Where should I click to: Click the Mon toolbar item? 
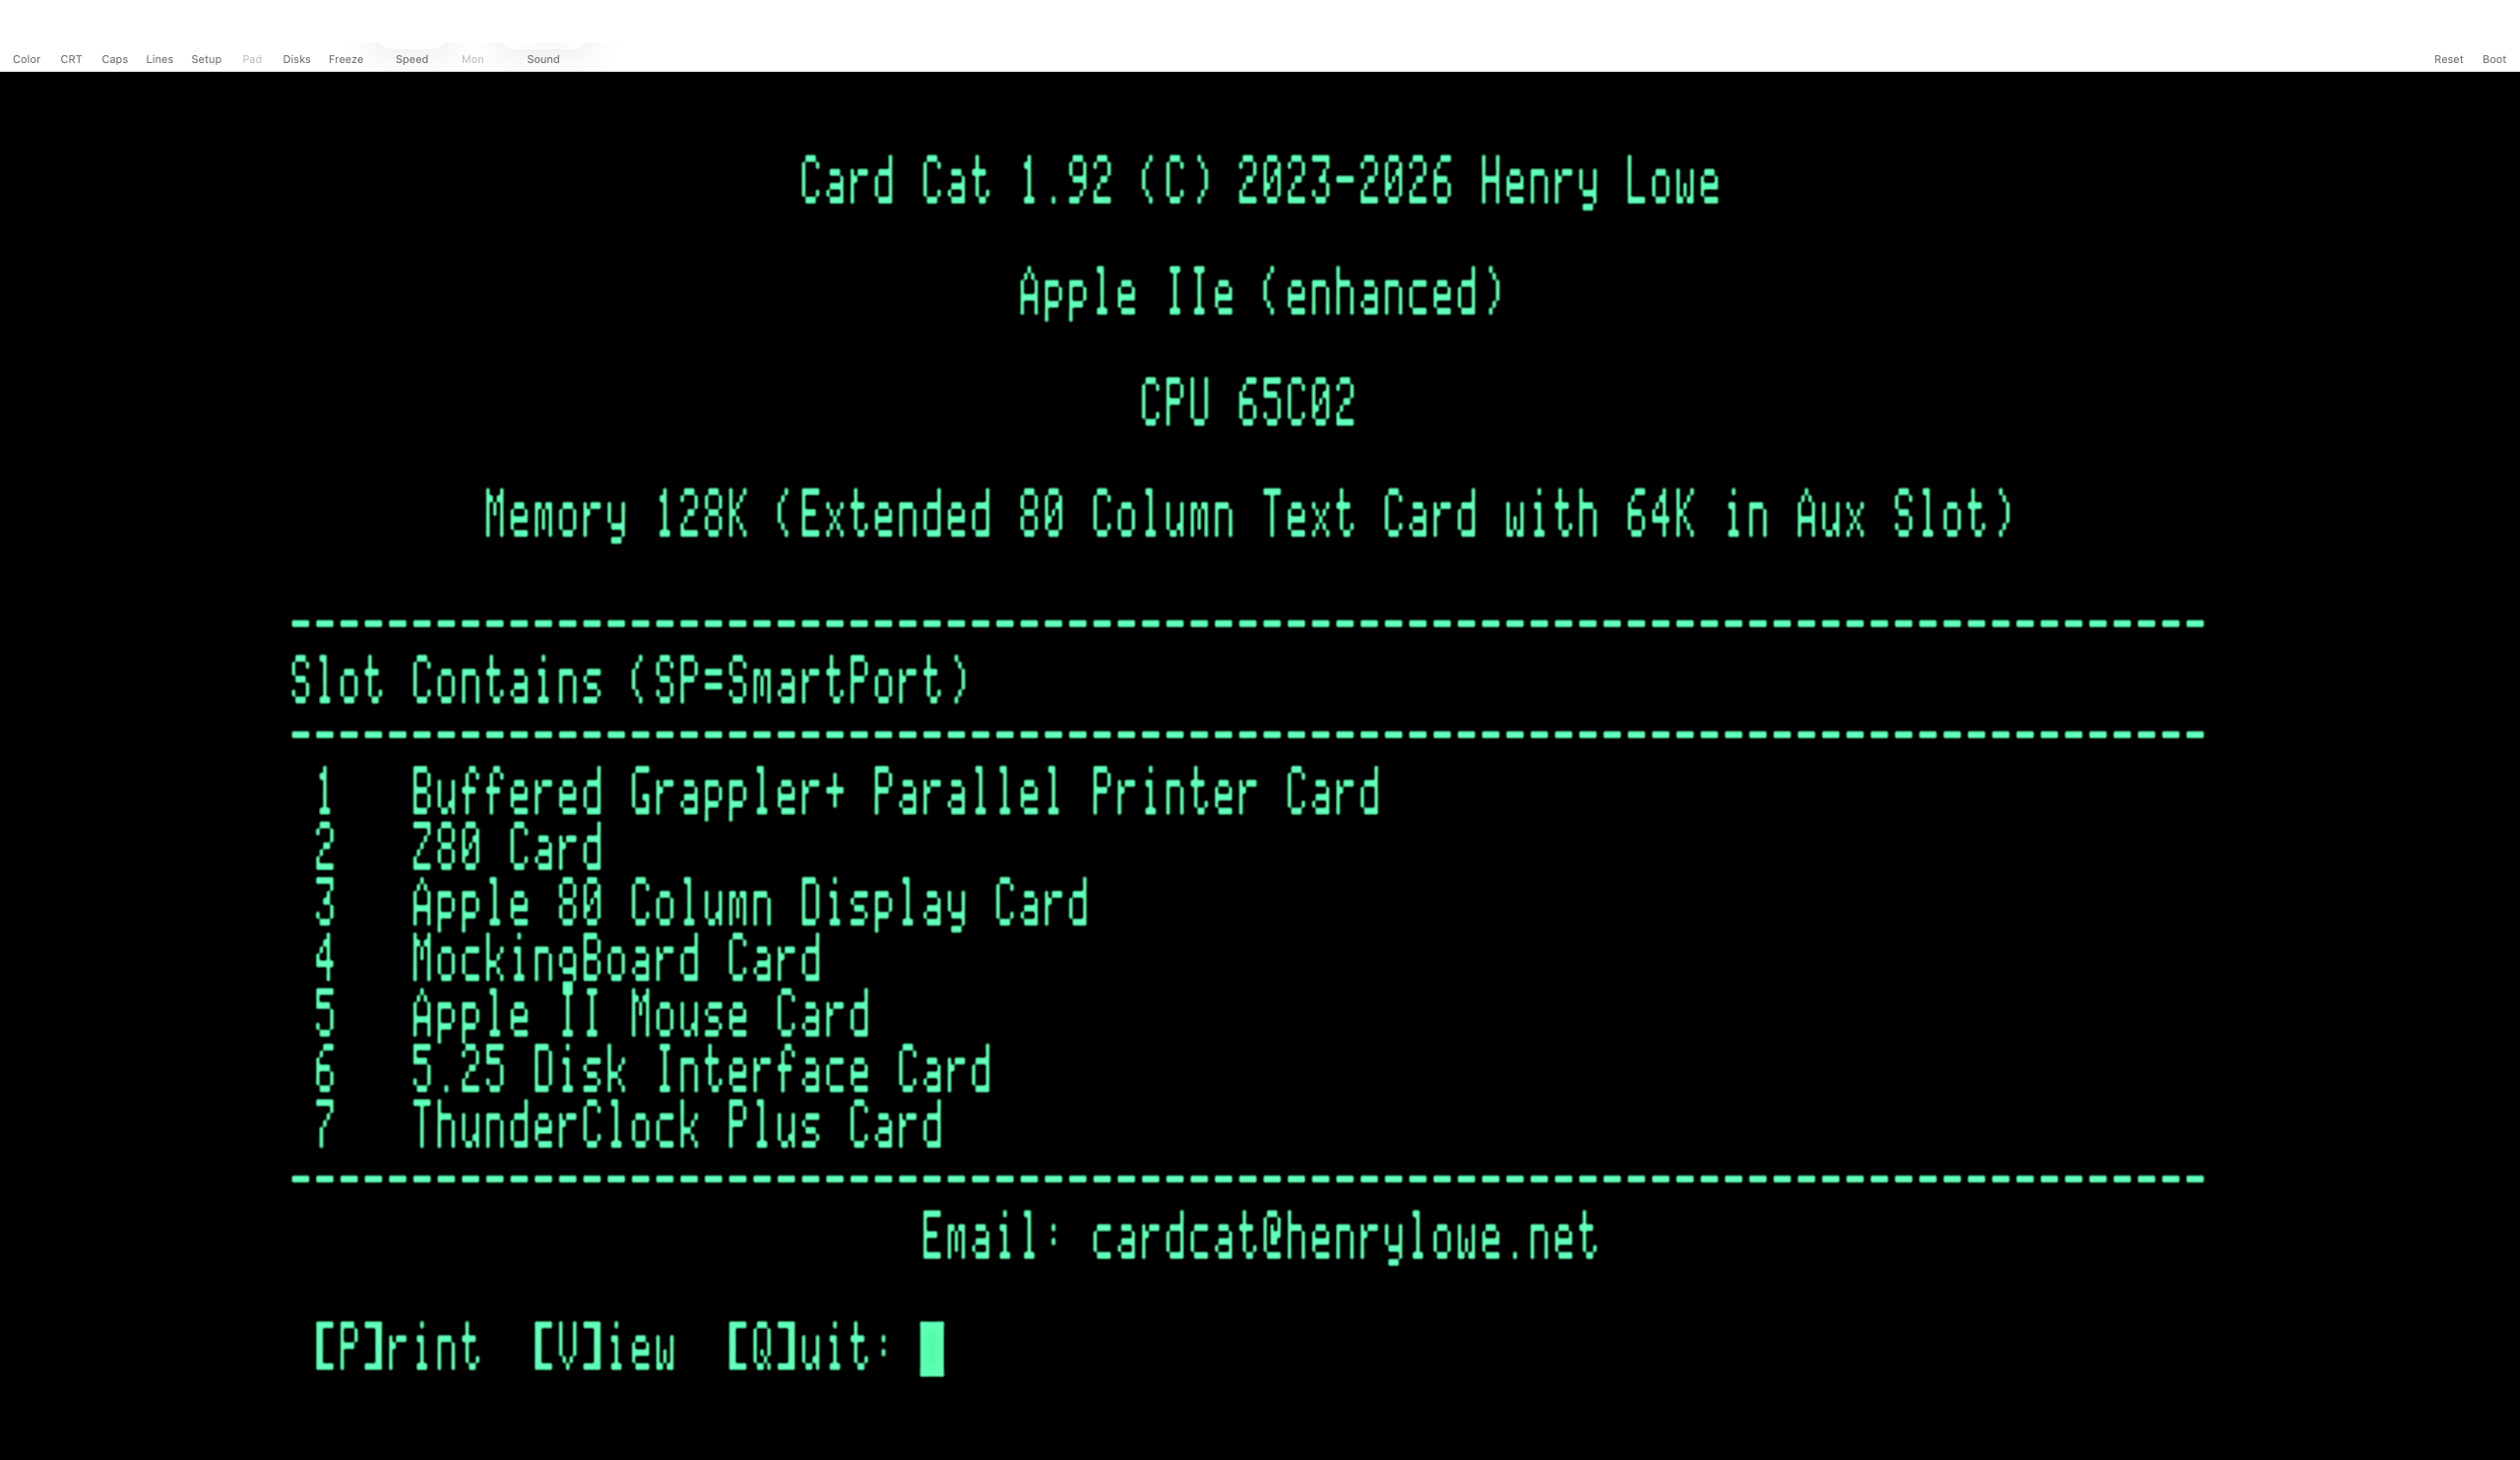(473, 59)
